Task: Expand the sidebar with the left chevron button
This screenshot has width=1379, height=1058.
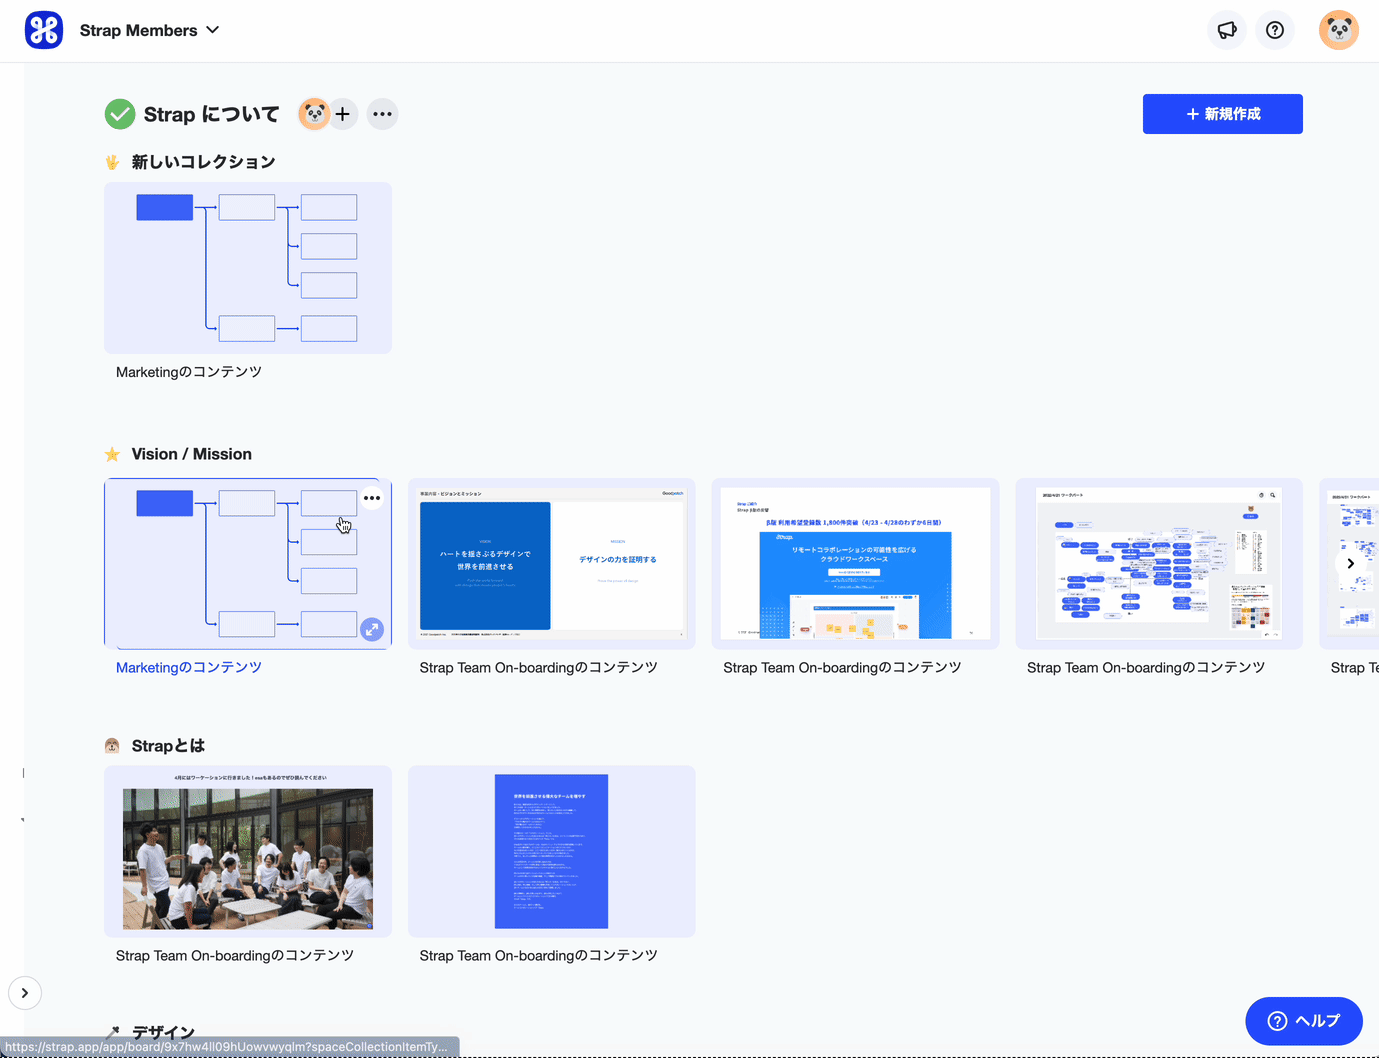Action: coord(25,993)
